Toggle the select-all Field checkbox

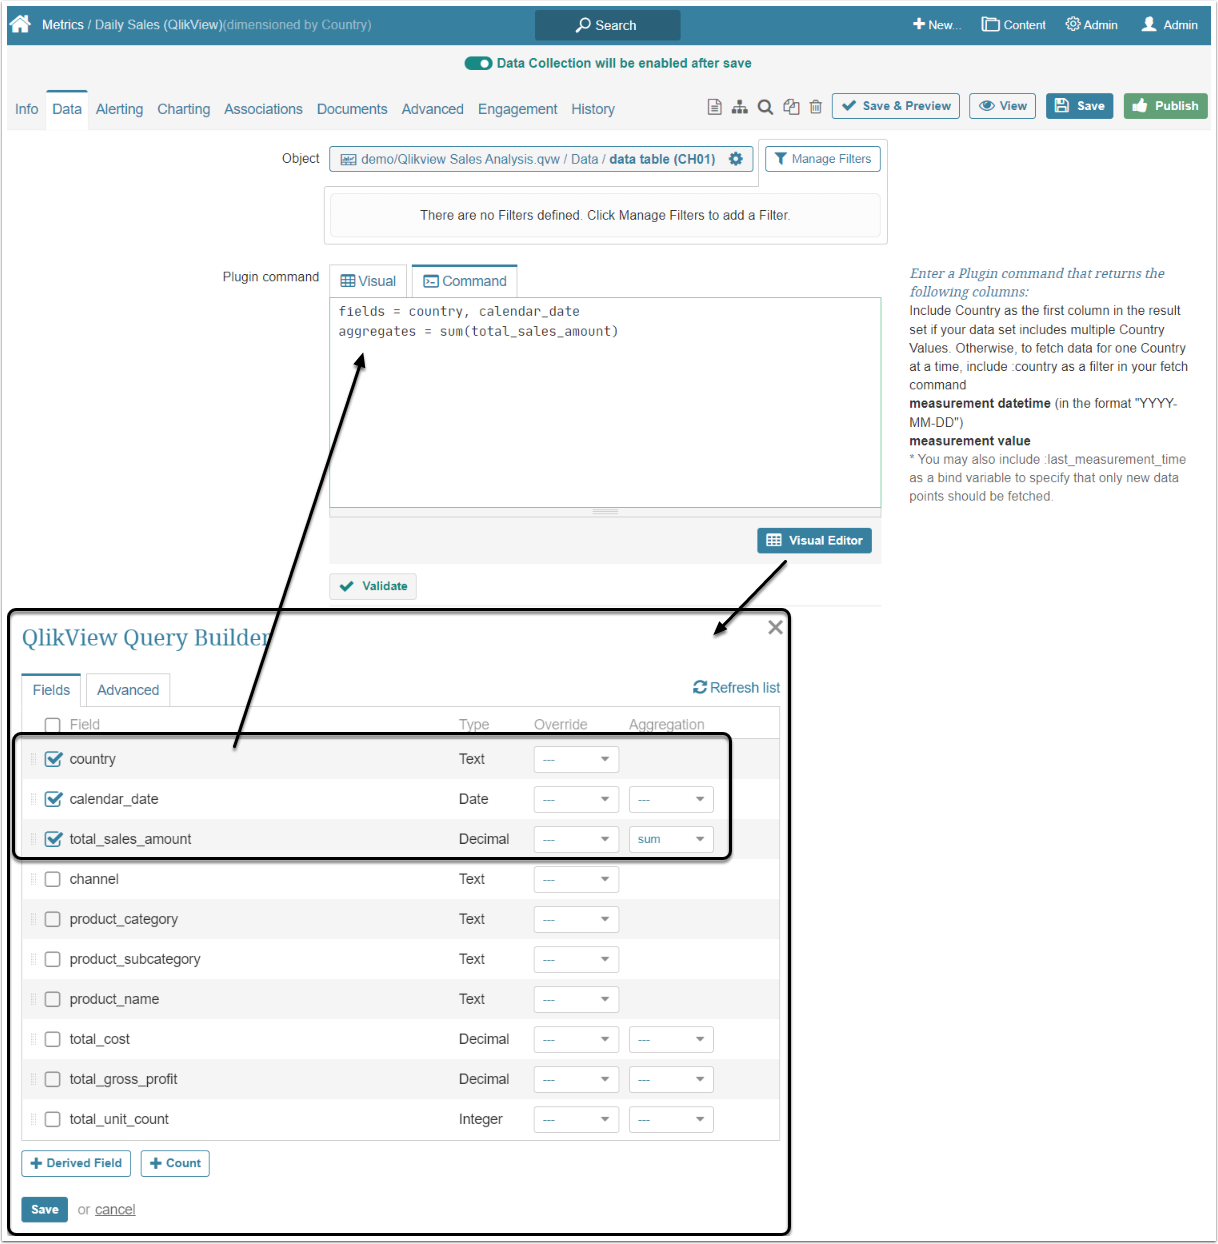53,725
